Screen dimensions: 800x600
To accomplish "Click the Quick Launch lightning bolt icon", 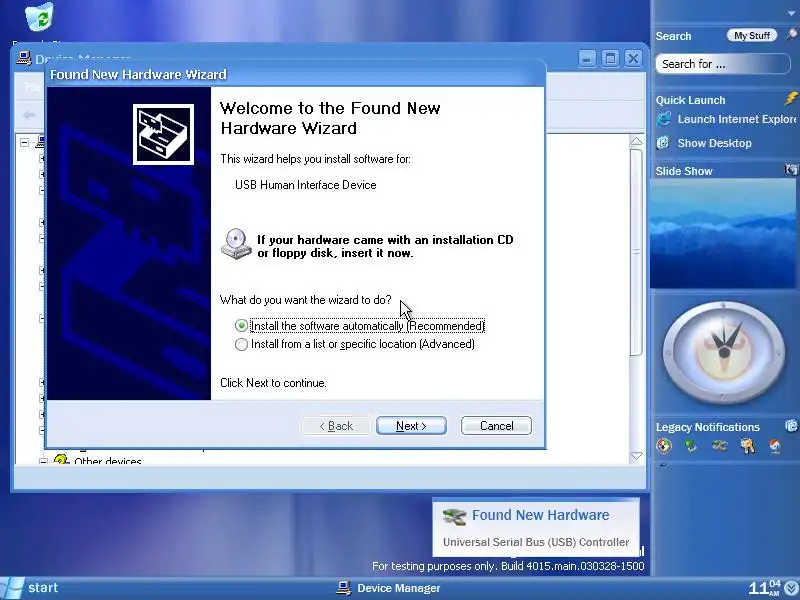I will pyautogui.click(x=791, y=98).
